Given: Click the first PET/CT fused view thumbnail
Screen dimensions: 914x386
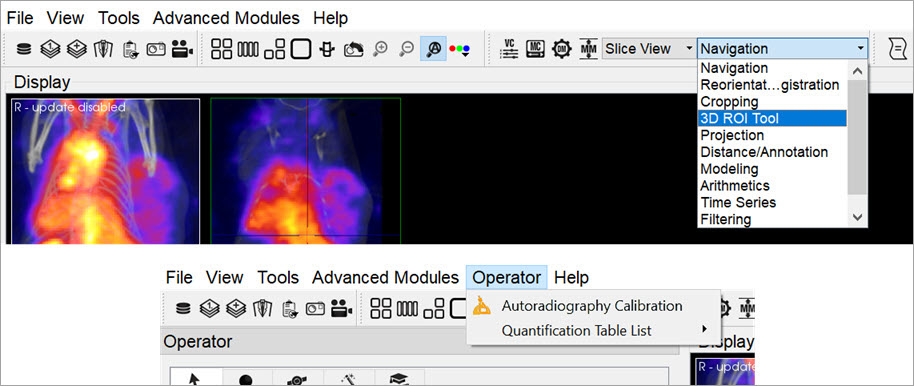Looking at the screenshot, I should (106, 171).
